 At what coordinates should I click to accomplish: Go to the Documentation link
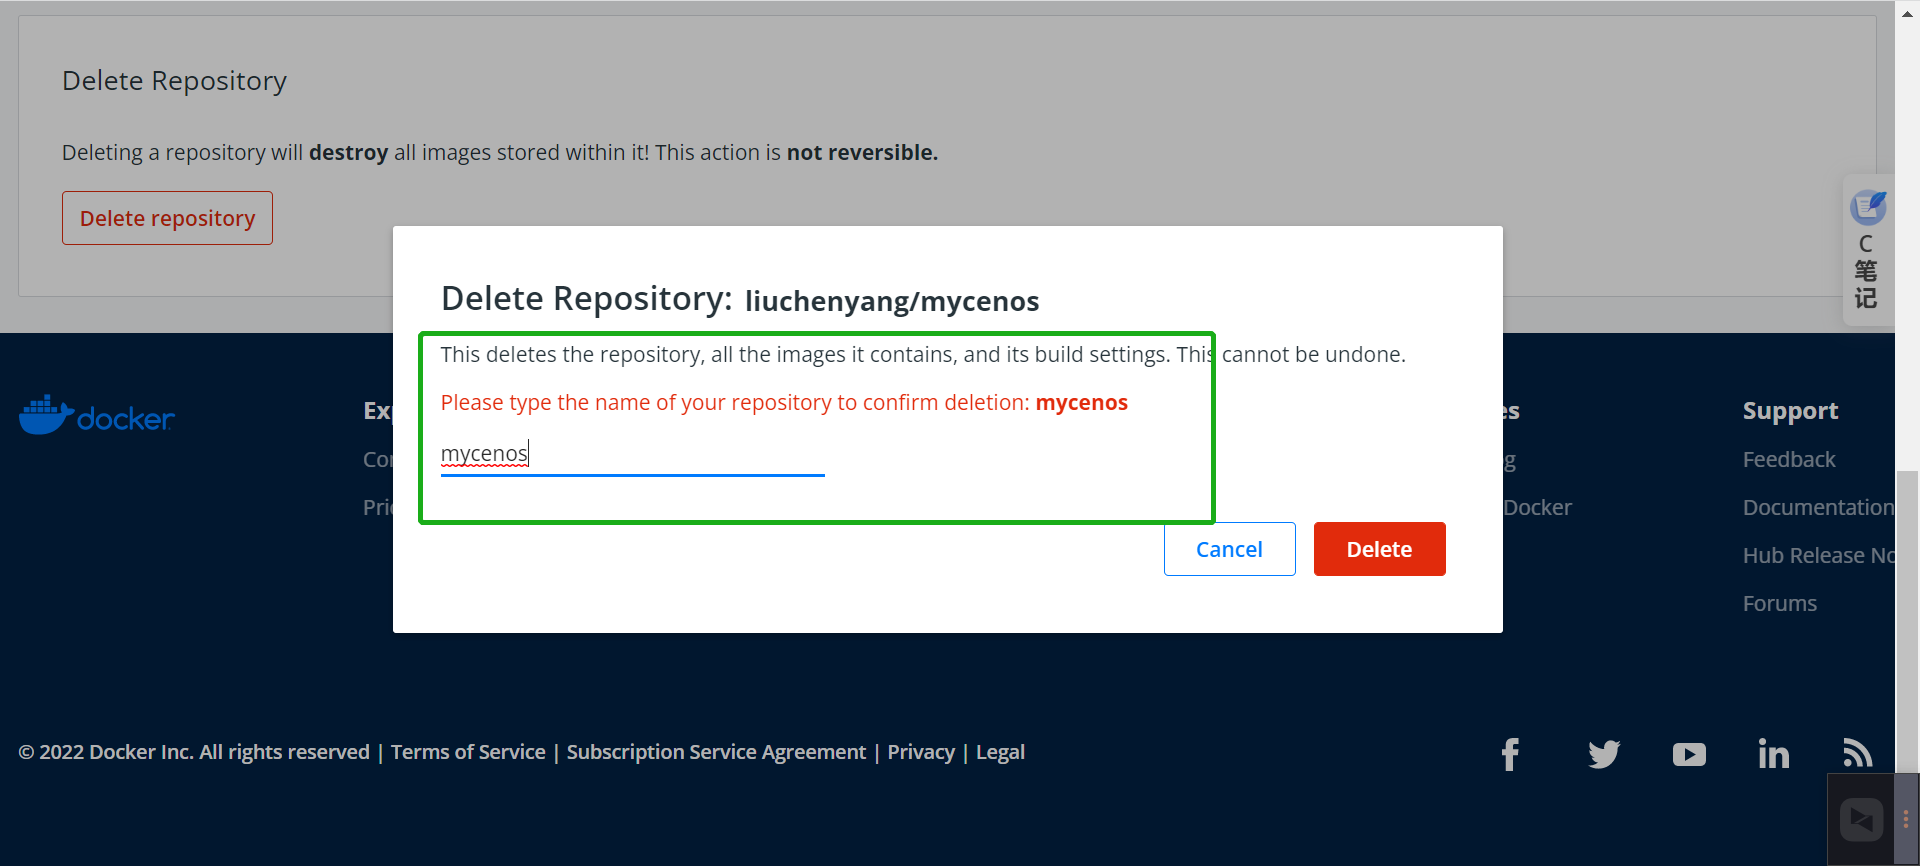1817,508
